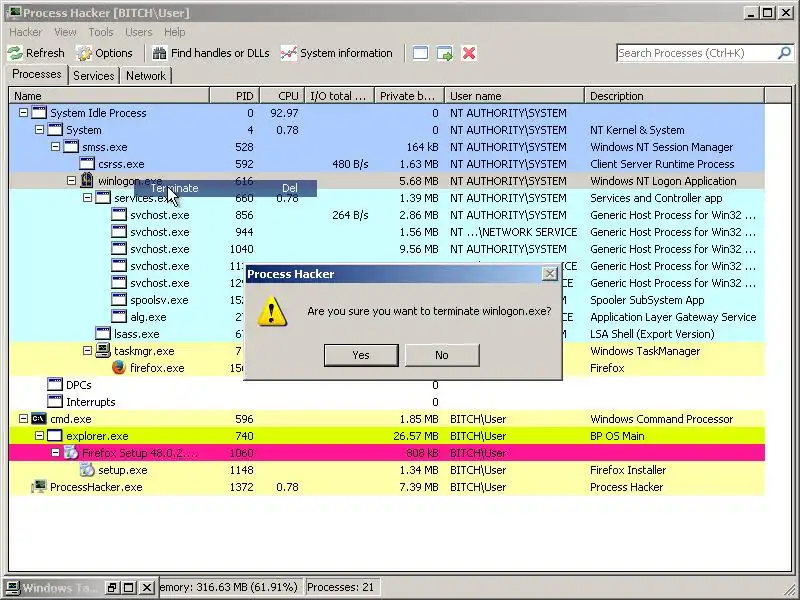Click the Windows Task Manager taskbar icon
This screenshot has height=600, width=800.
[13, 587]
